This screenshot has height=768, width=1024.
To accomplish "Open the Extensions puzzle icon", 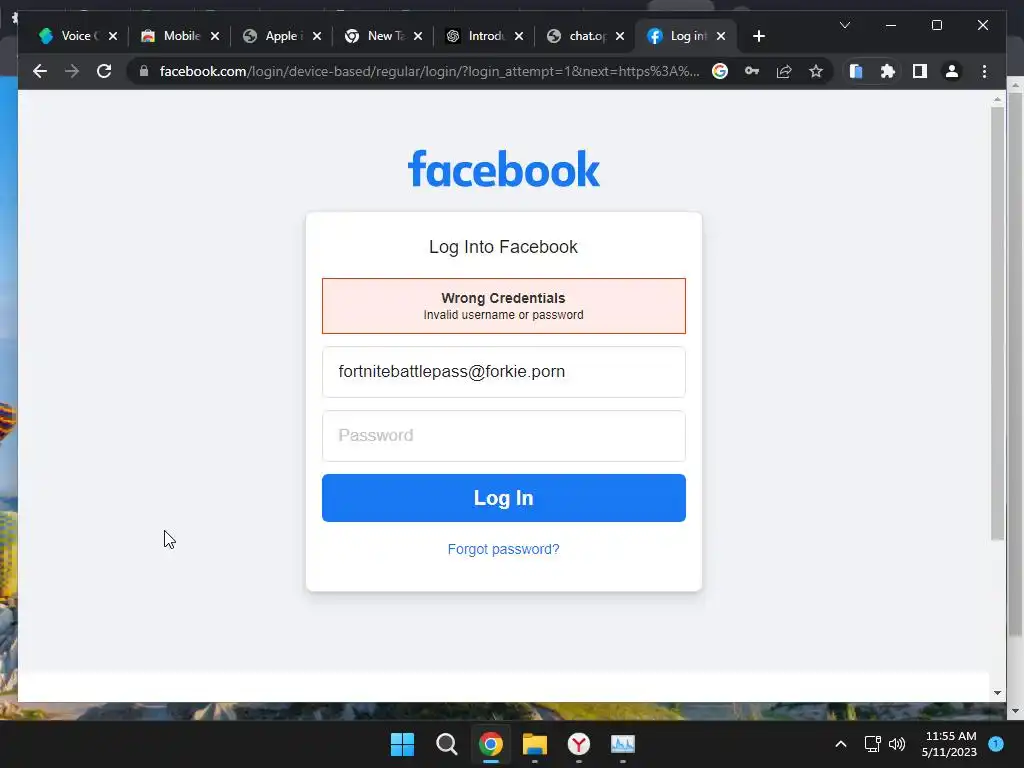I will click(888, 71).
